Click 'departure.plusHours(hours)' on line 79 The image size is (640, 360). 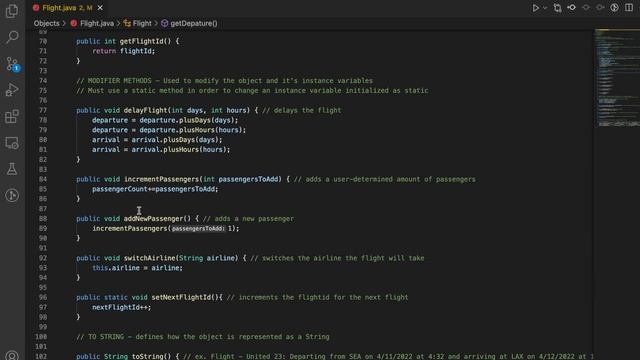click(x=191, y=130)
